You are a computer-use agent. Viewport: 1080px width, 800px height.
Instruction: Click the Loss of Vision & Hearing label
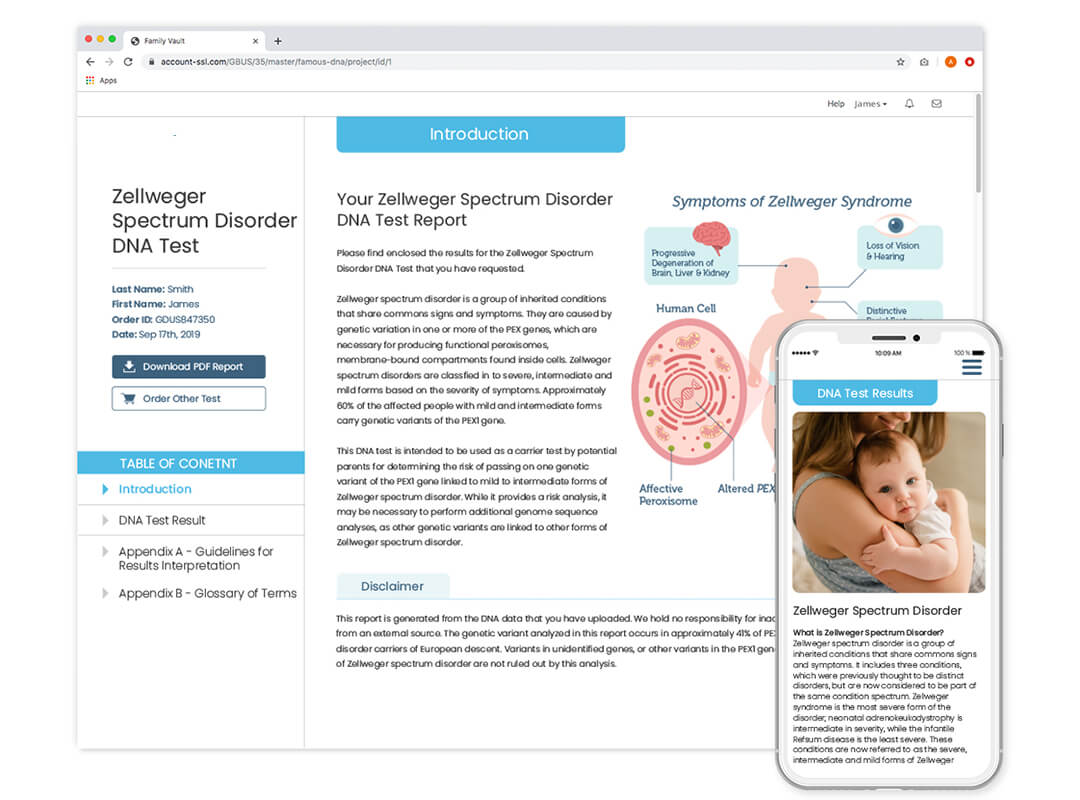pos(893,251)
